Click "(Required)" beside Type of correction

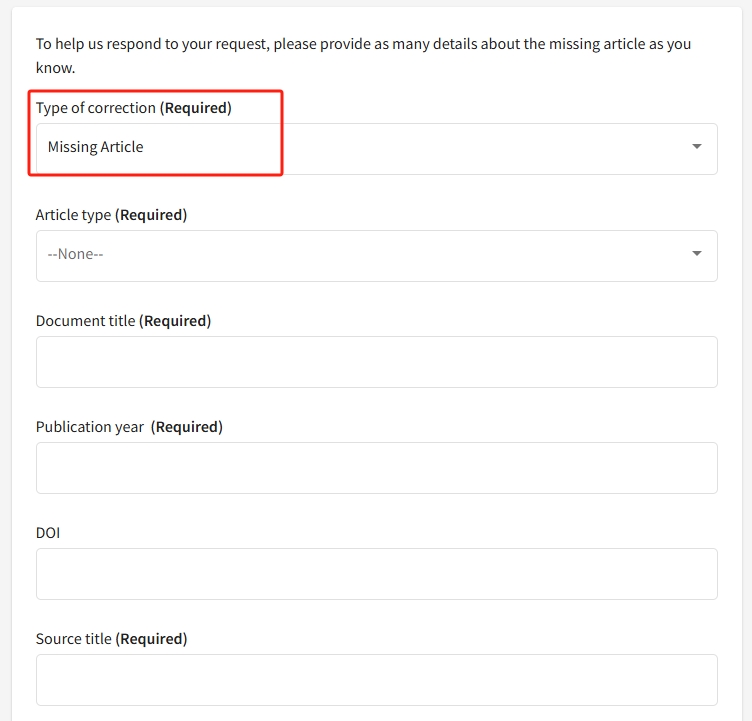196,108
